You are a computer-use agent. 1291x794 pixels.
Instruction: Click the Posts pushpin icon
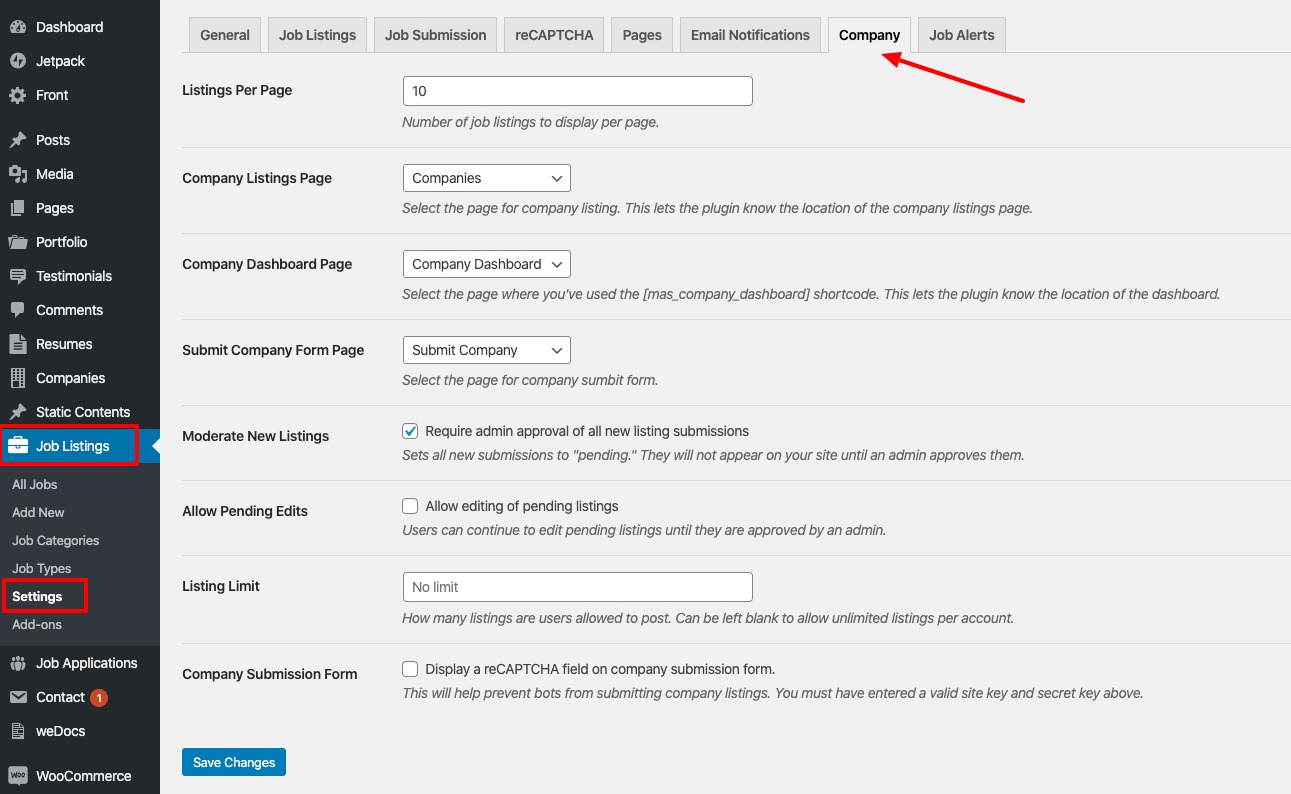17,140
